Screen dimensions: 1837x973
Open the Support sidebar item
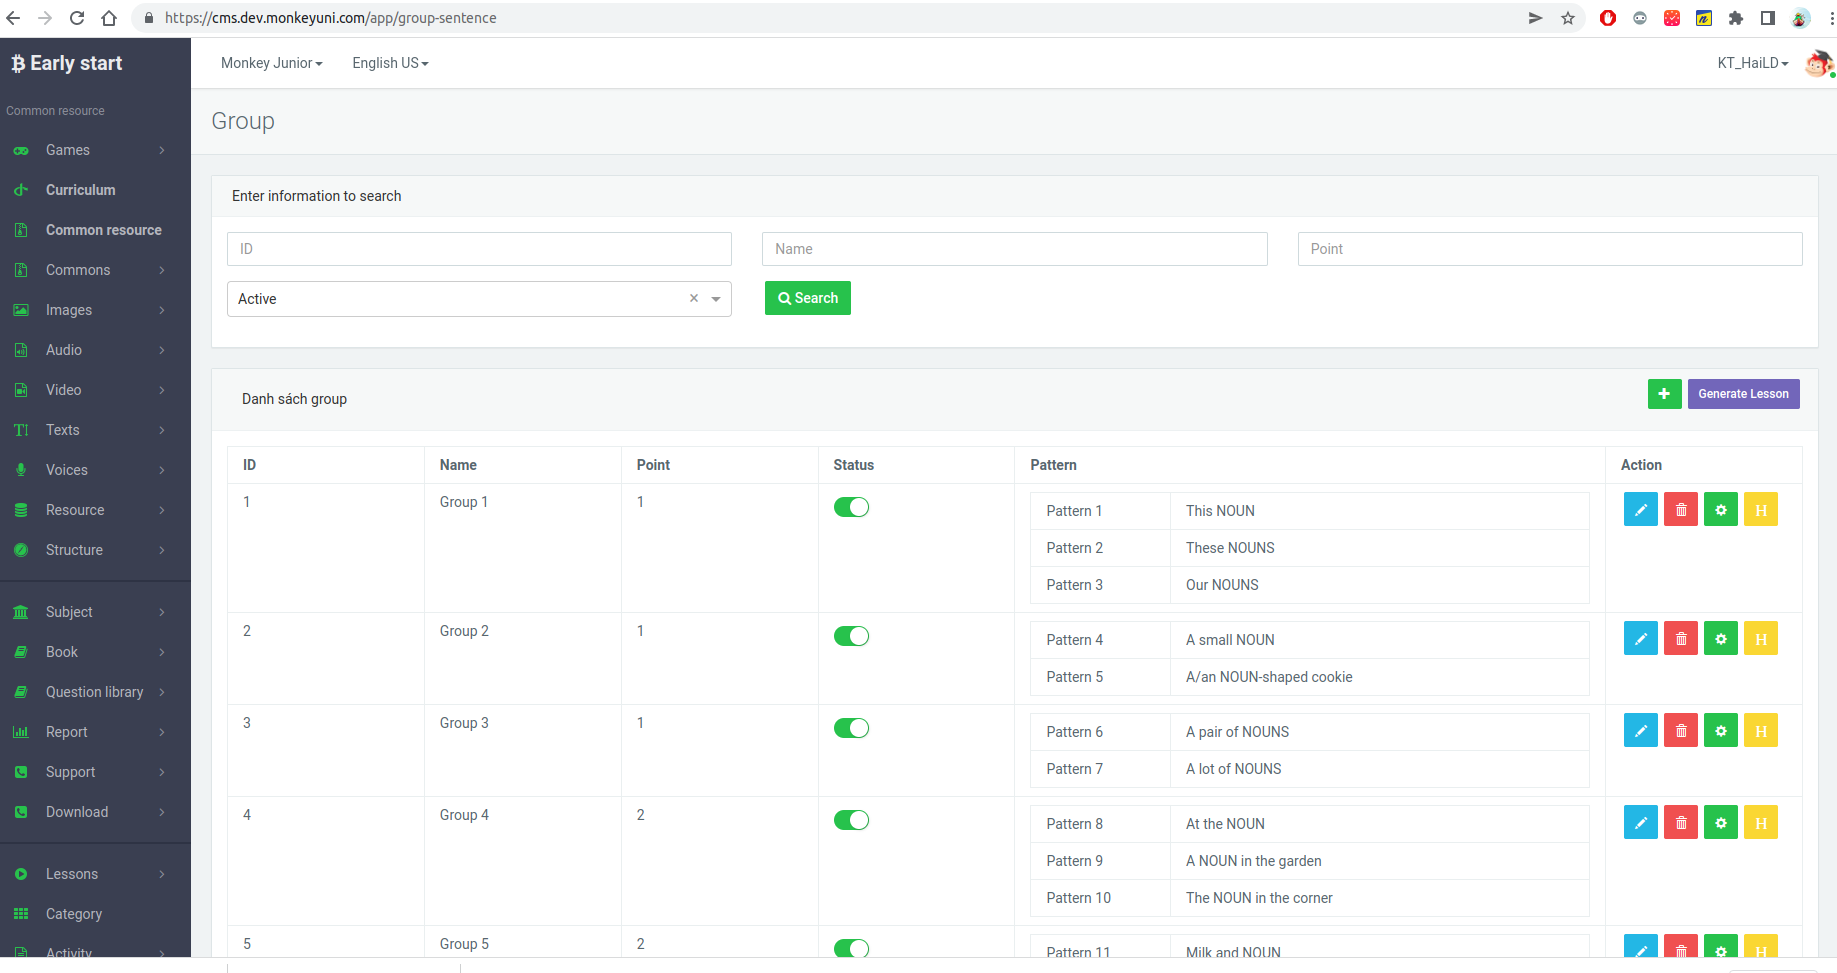(x=95, y=772)
